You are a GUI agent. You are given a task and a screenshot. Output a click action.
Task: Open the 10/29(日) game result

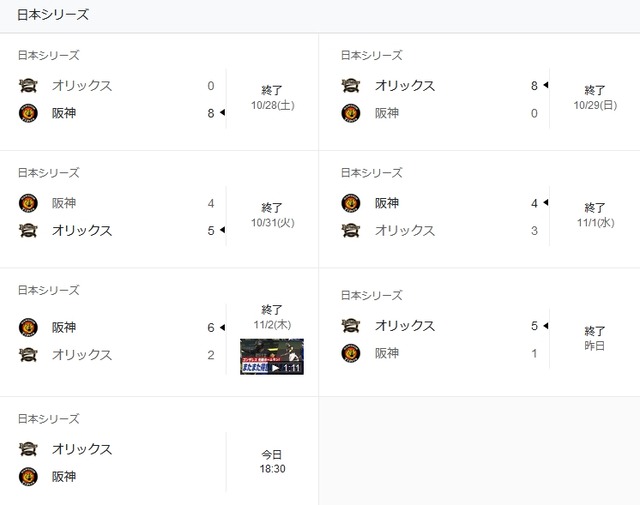tap(479, 92)
